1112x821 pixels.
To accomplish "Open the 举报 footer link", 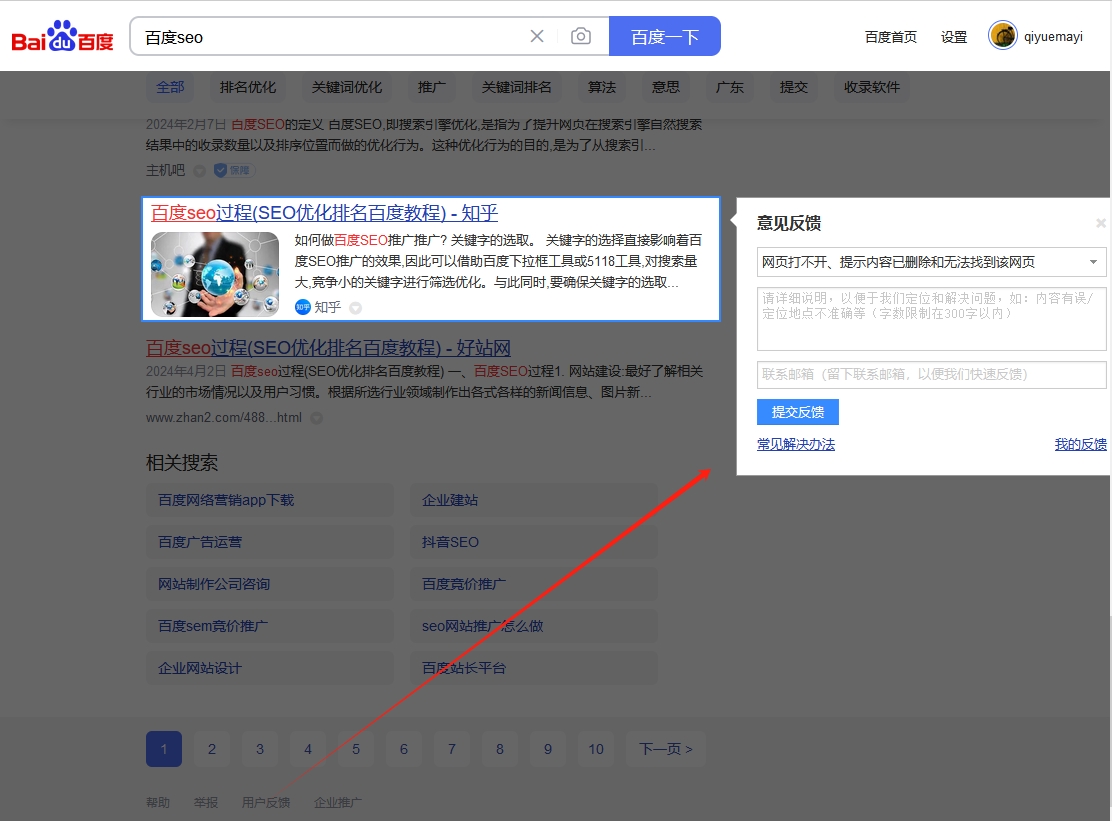I will tap(206, 803).
